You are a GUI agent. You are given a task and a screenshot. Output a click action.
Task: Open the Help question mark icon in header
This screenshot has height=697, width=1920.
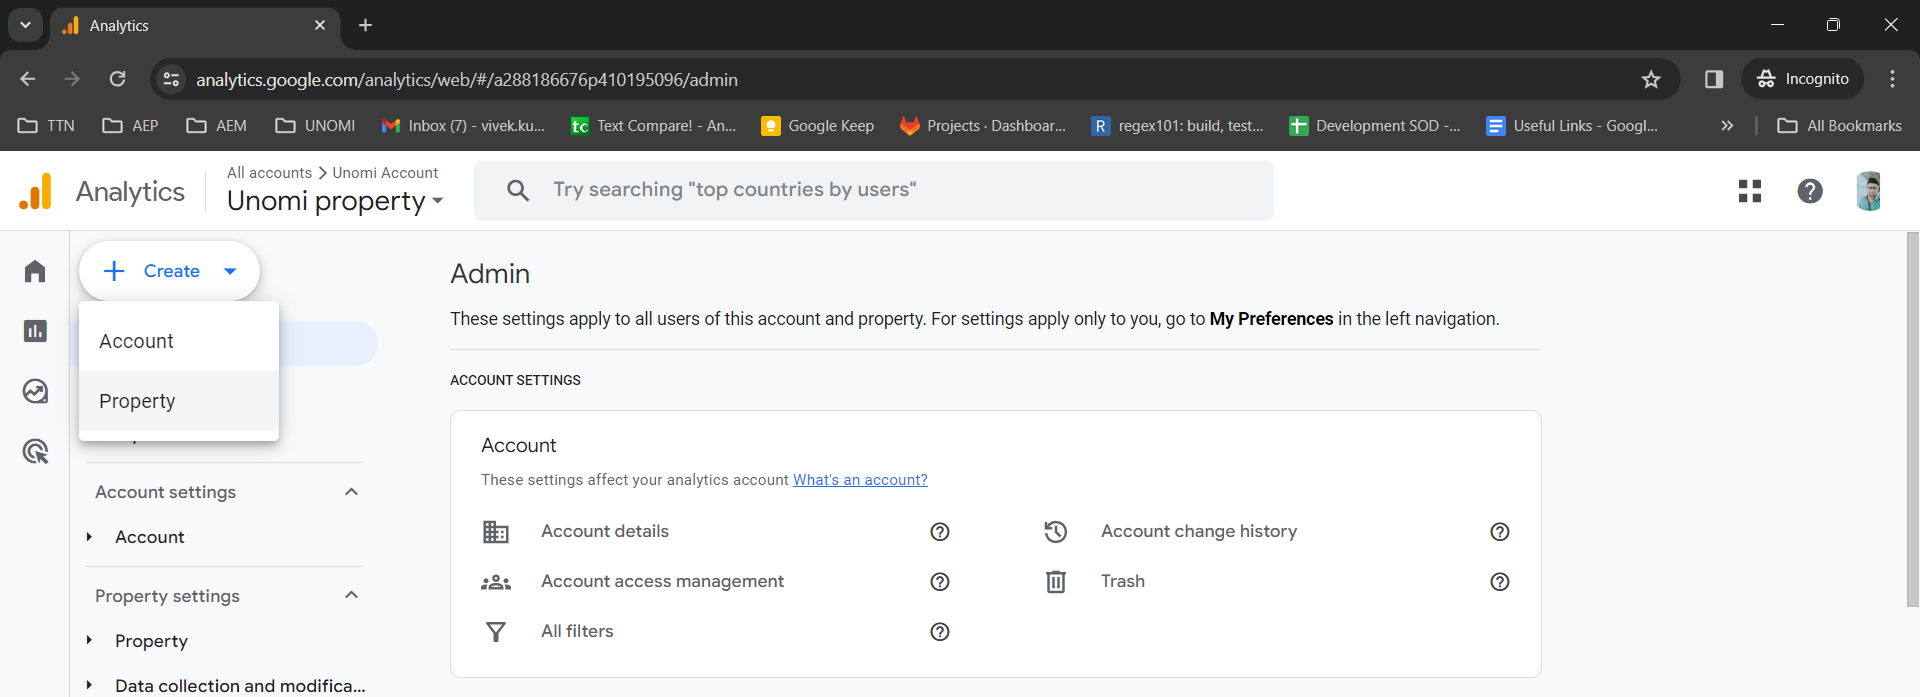1810,191
